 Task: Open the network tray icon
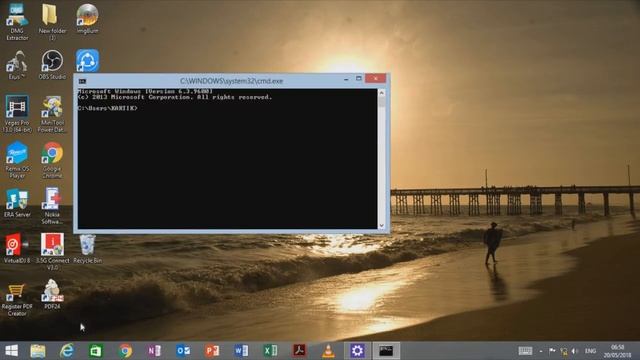click(564, 351)
